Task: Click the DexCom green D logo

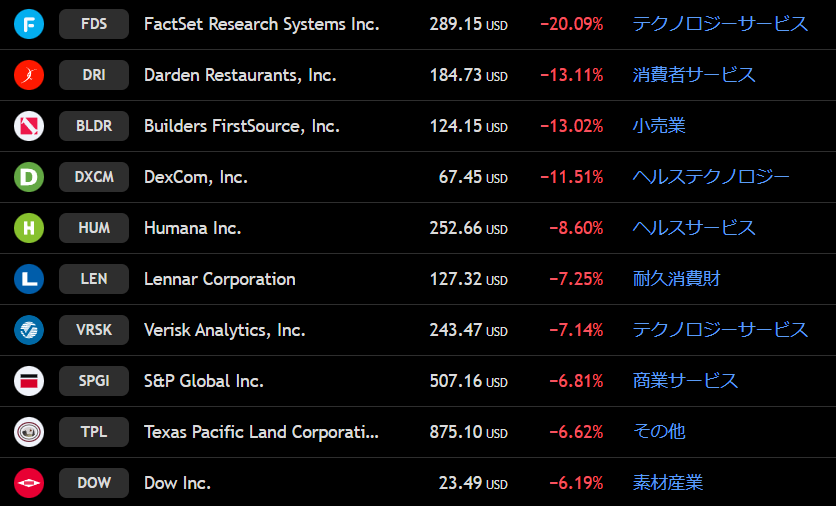Action: tap(29, 177)
